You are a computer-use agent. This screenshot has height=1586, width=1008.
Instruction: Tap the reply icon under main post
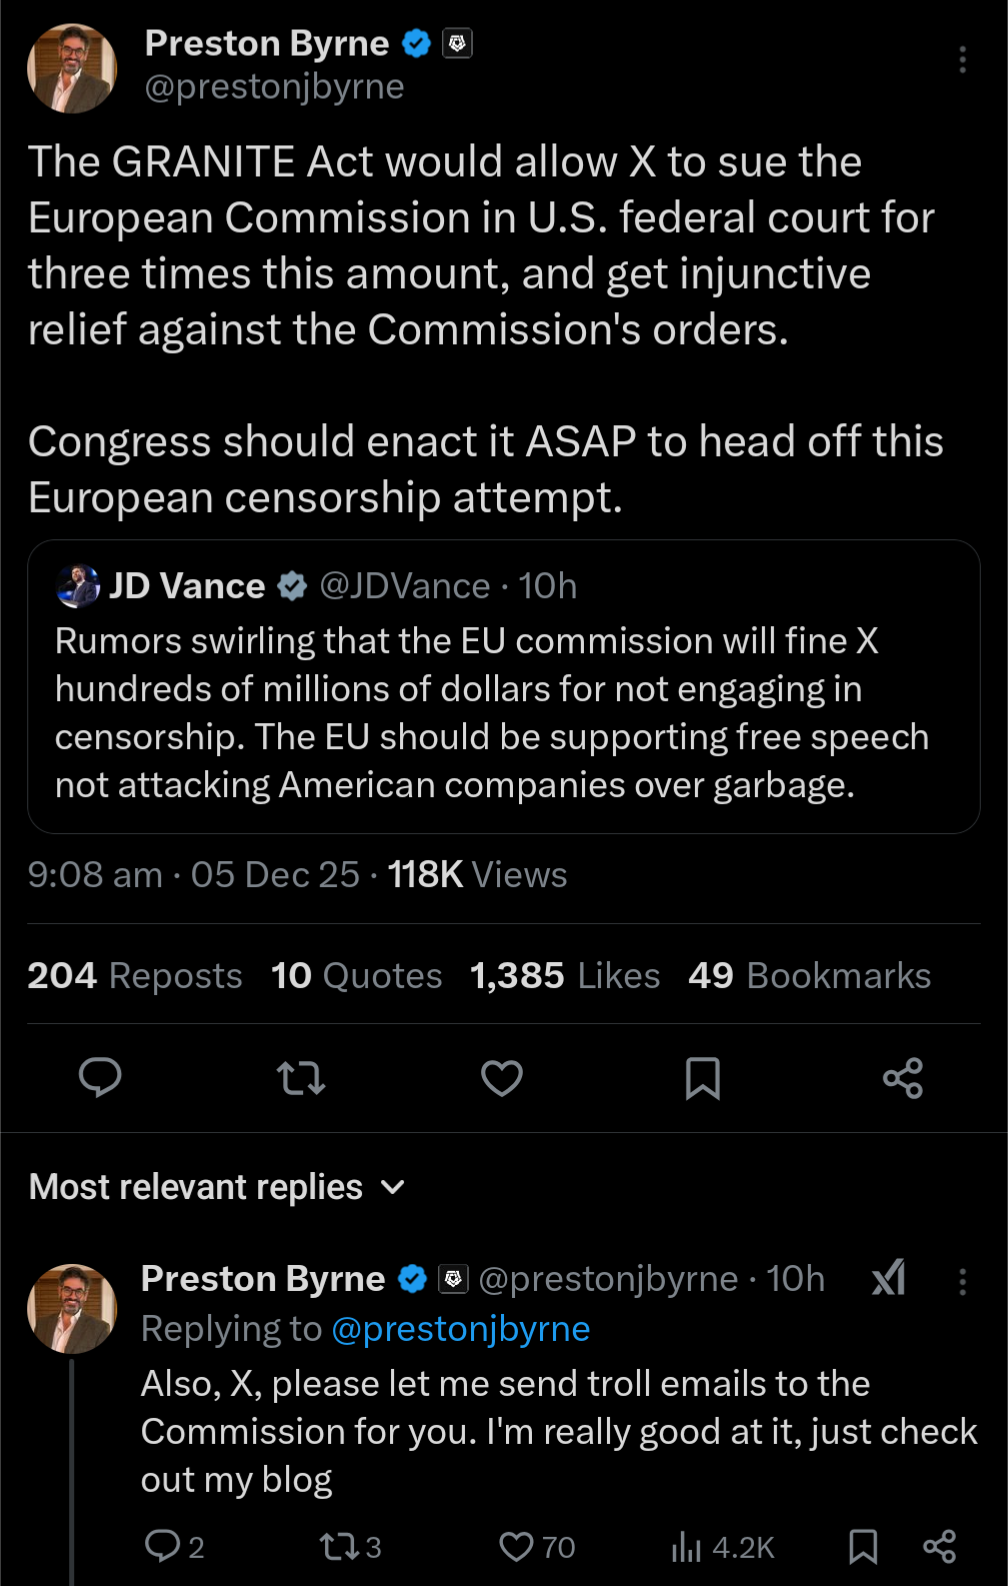click(x=100, y=1078)
